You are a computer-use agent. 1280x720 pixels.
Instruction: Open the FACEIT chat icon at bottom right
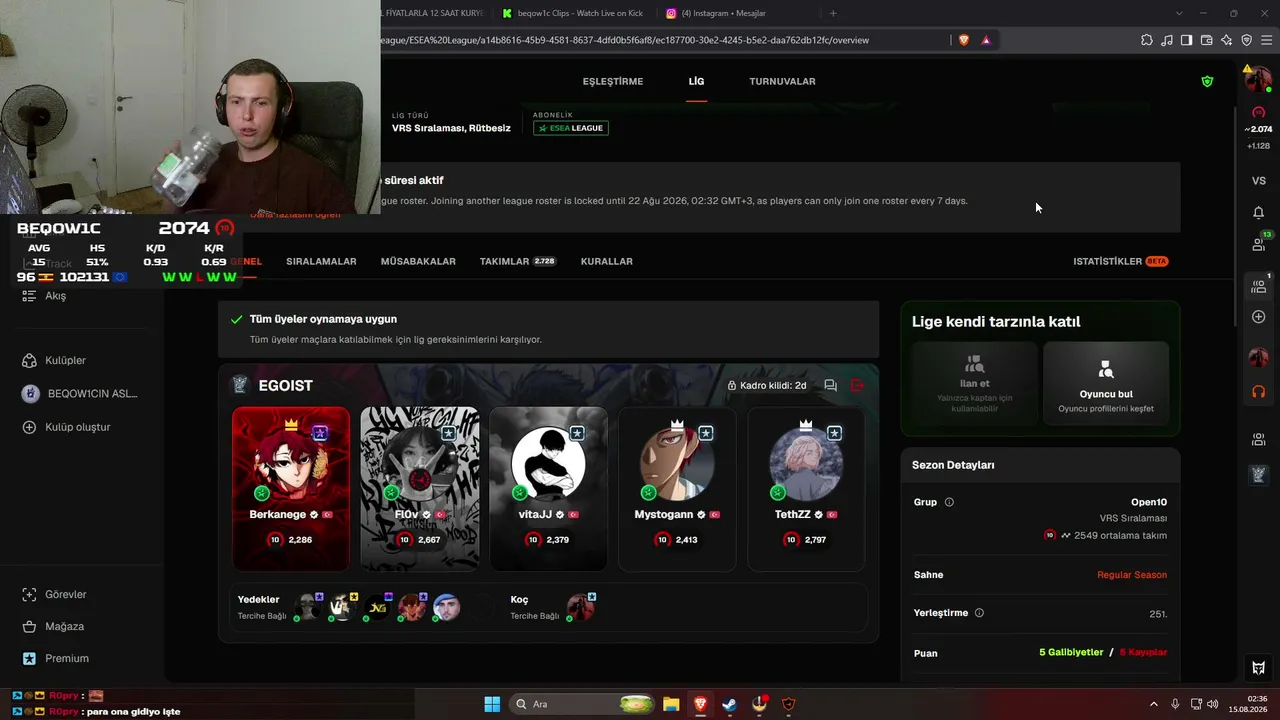point(1259,668)
